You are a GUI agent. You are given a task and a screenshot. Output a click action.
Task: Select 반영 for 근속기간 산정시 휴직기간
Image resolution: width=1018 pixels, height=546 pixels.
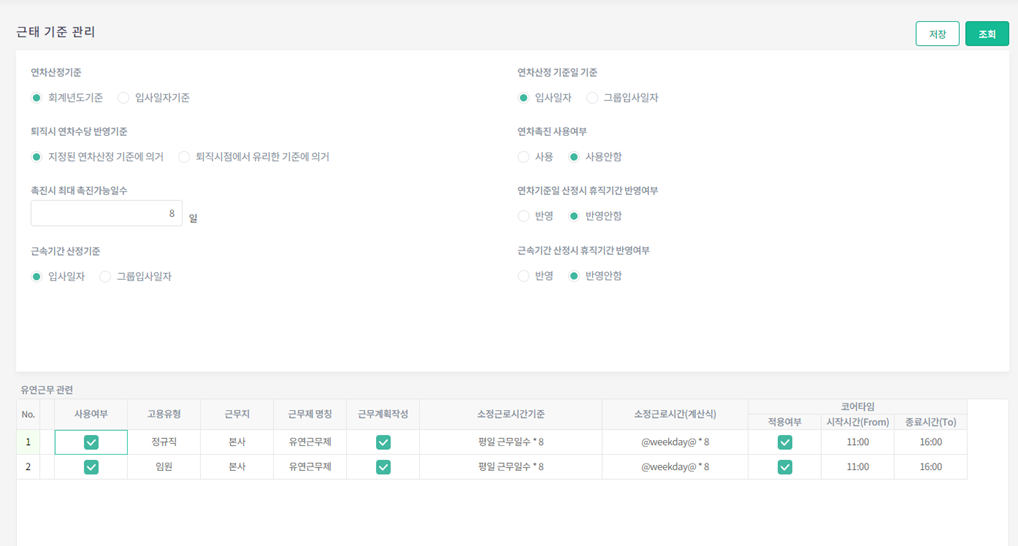[x=524, y=276]
